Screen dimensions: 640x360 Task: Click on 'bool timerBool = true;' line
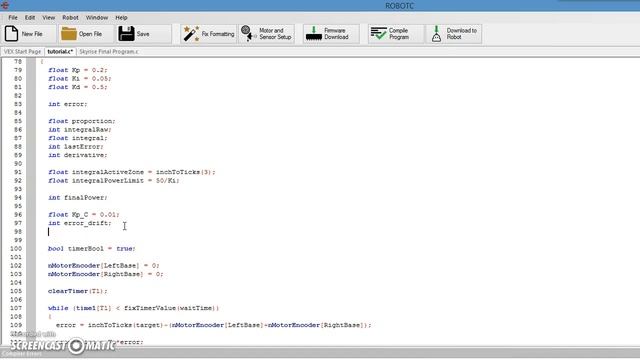[92, 248]
